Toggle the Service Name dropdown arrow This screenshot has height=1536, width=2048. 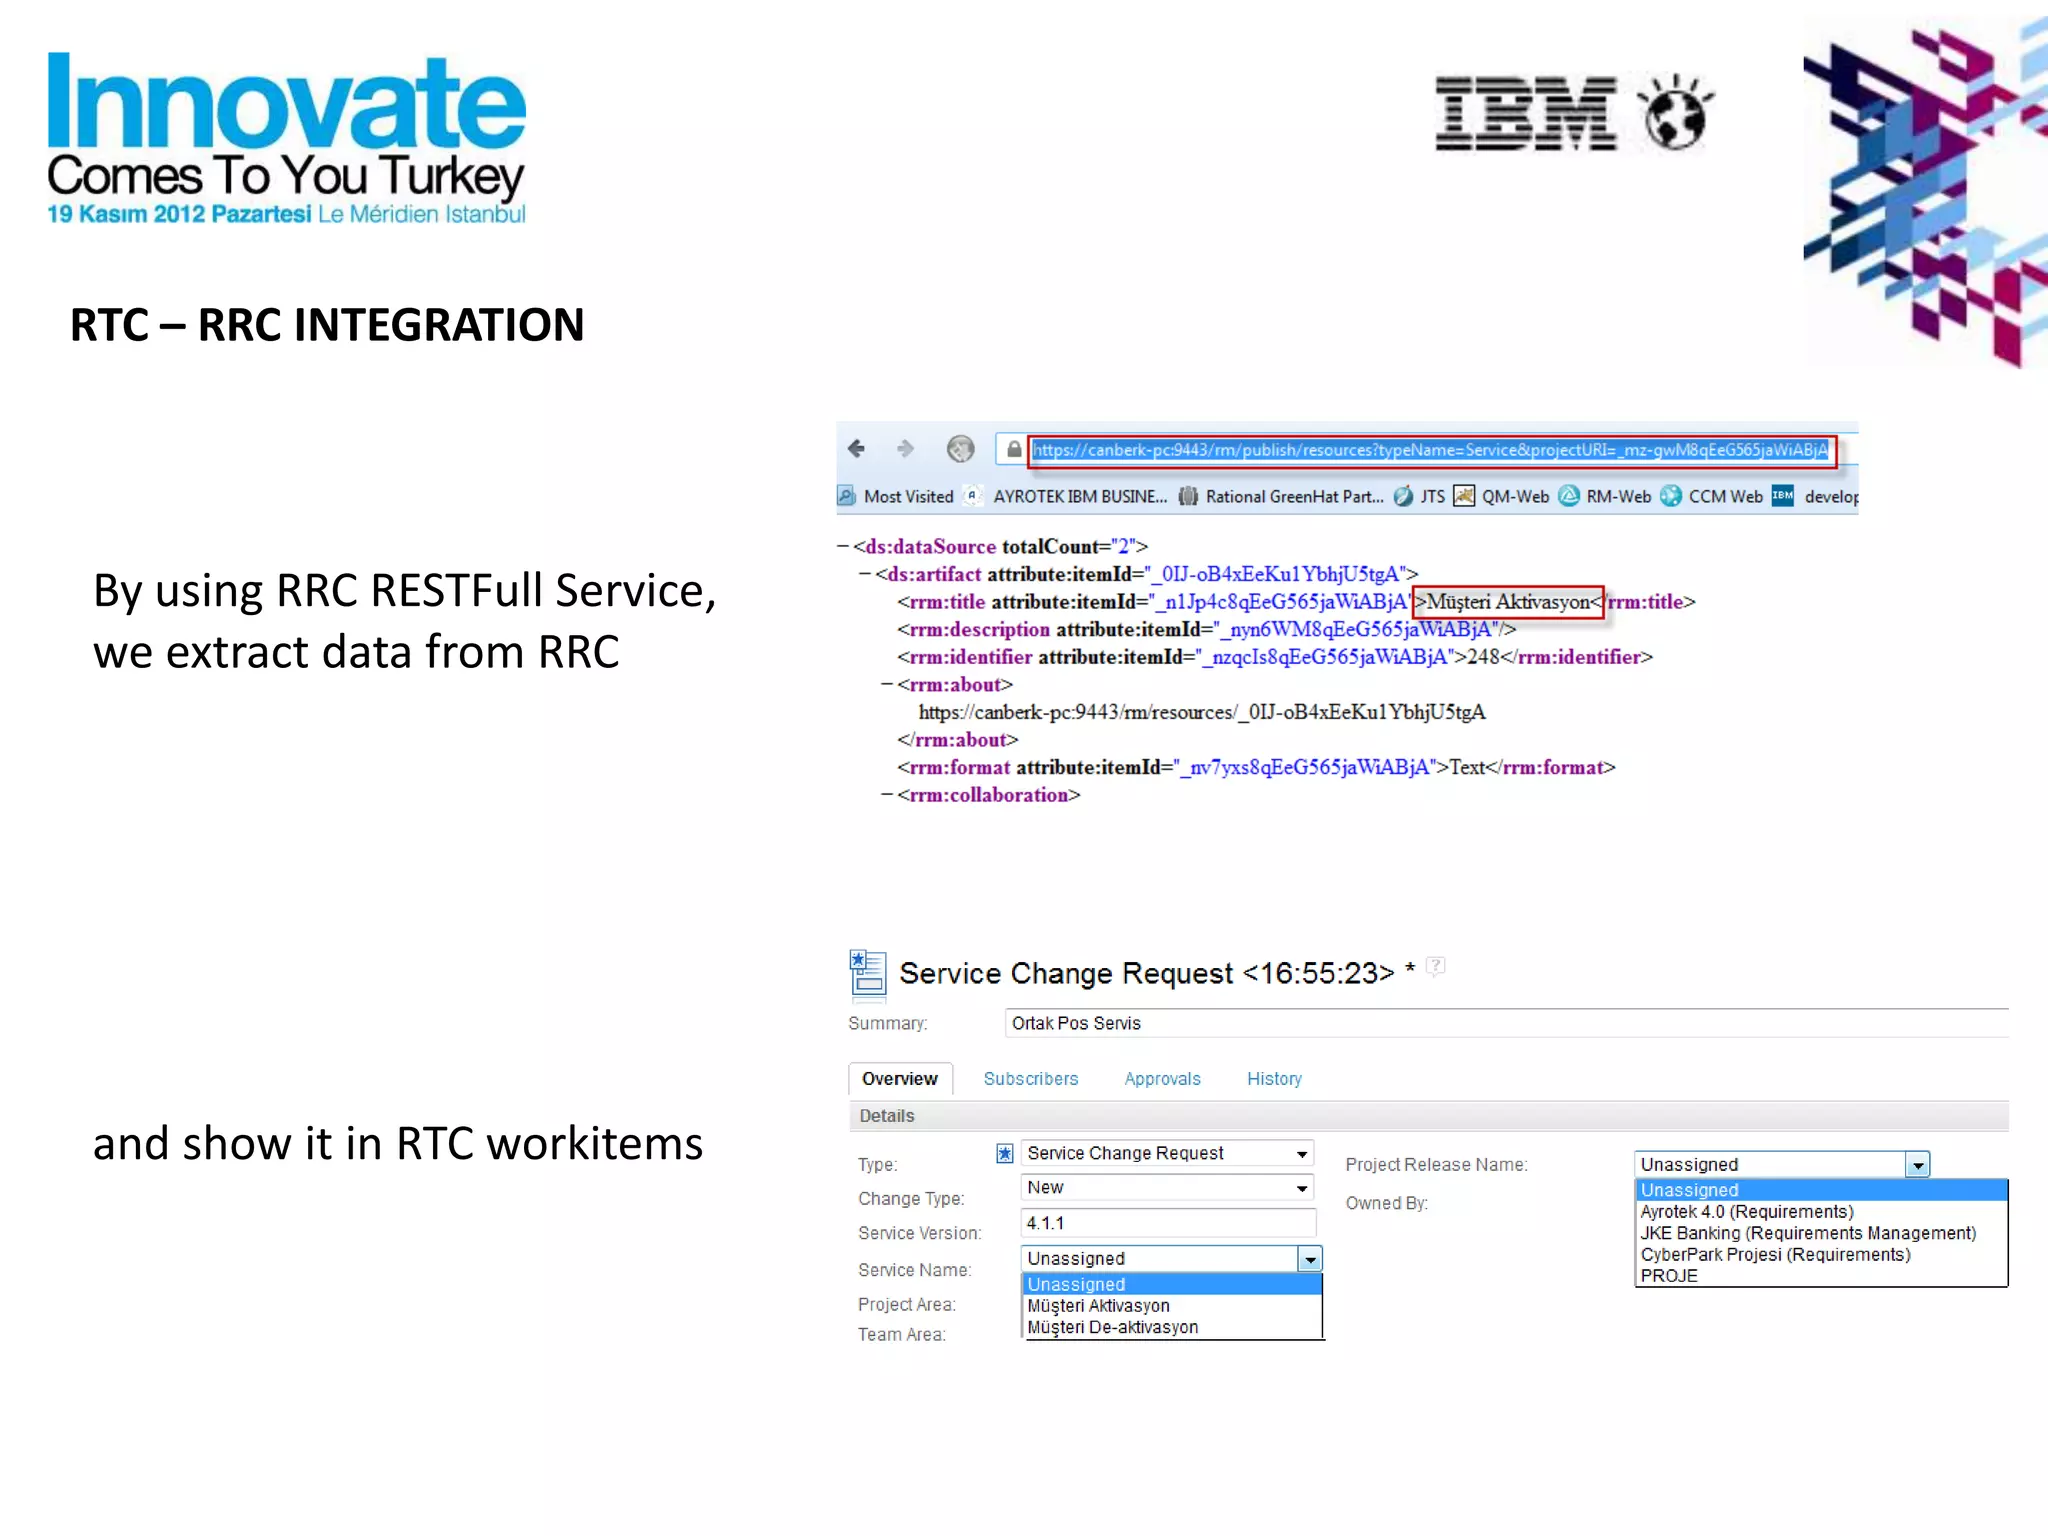[1310, 1259]
